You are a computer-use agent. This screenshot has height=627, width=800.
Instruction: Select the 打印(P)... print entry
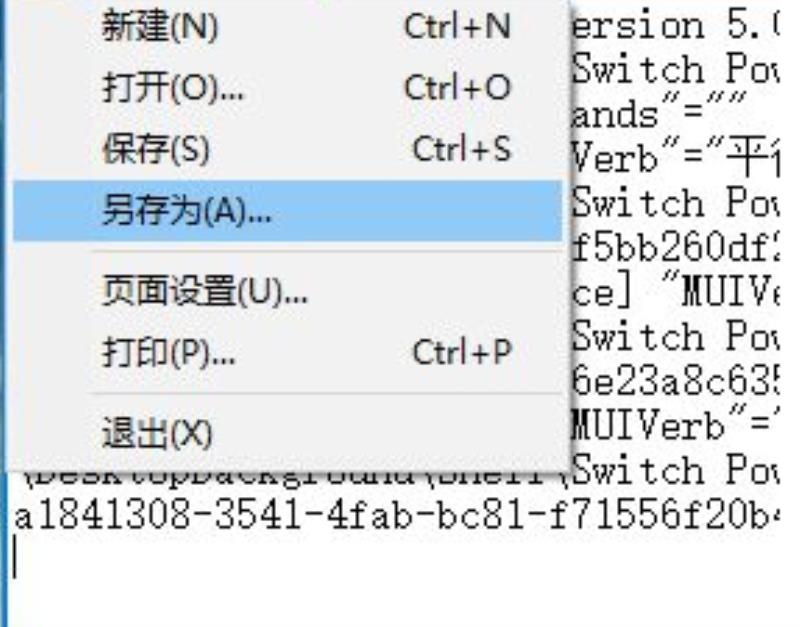(x=287, y=352)
